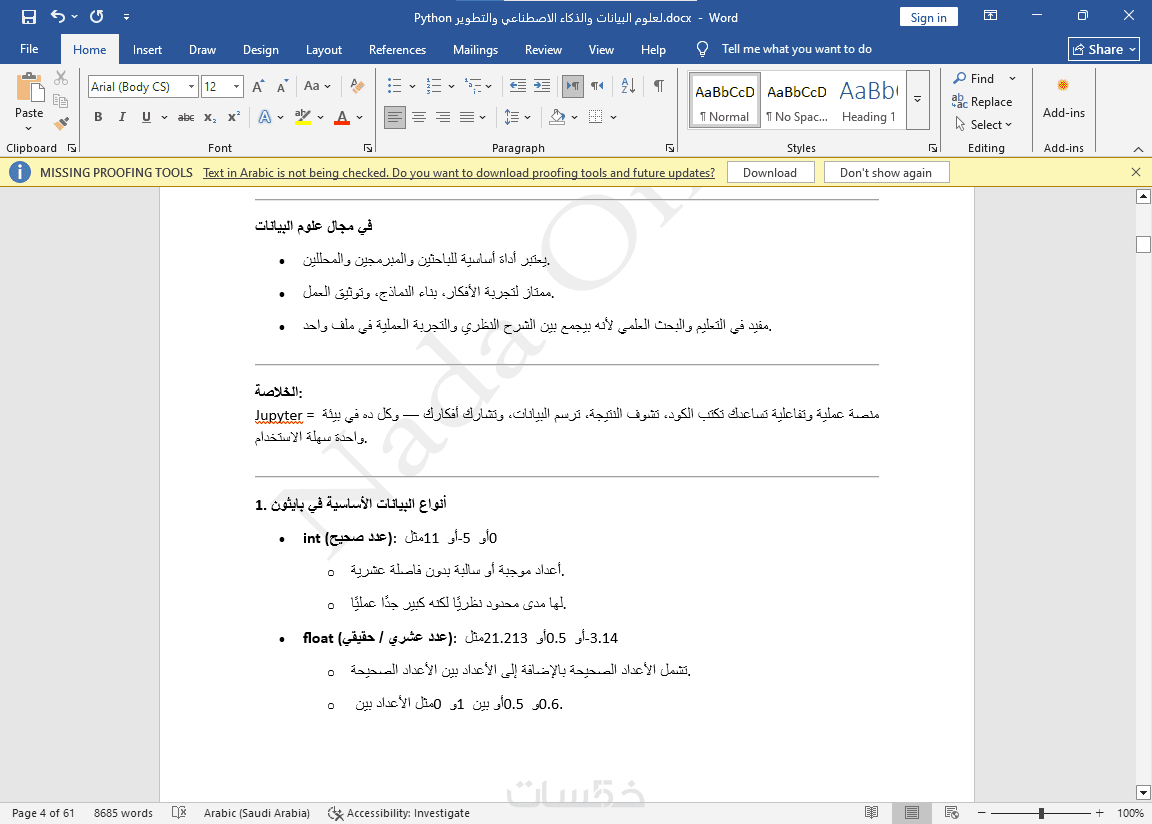The width and height of the screenshot is (1152, 824).
Task: Open the File tab
Action: point(29,49)
